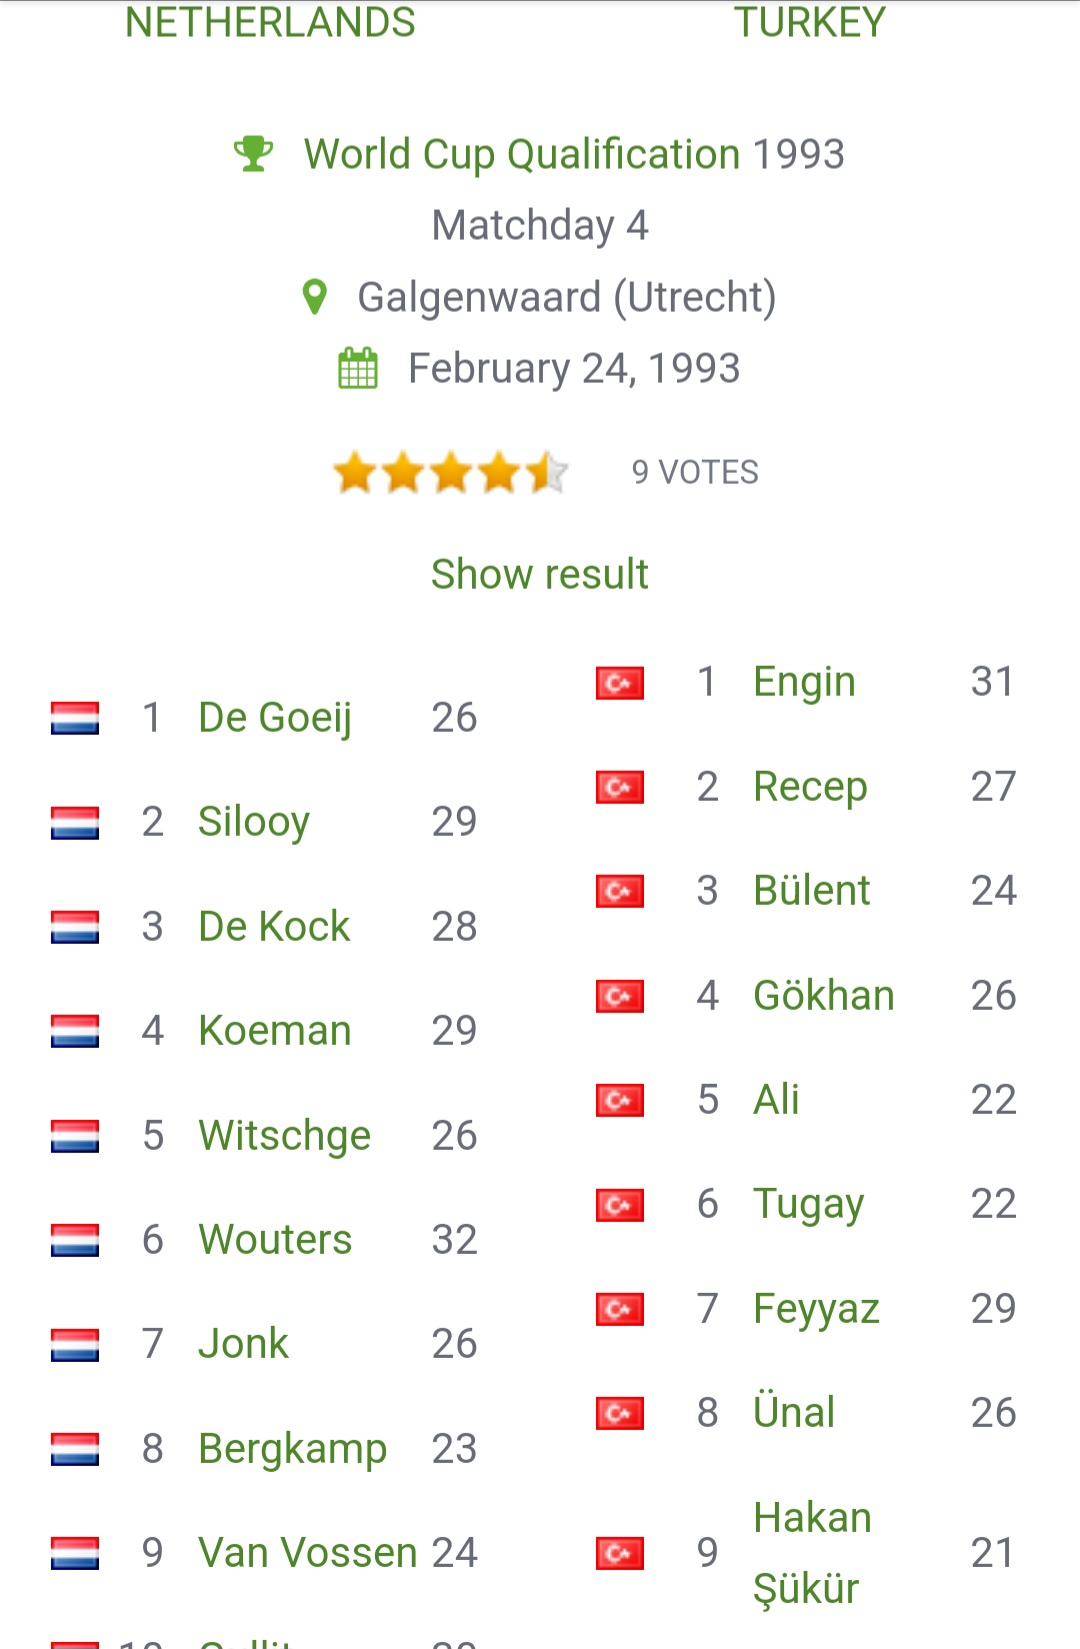1080x1649 pixels.
Task: Open the Feyyaz player page
Action: point(816,1309)
